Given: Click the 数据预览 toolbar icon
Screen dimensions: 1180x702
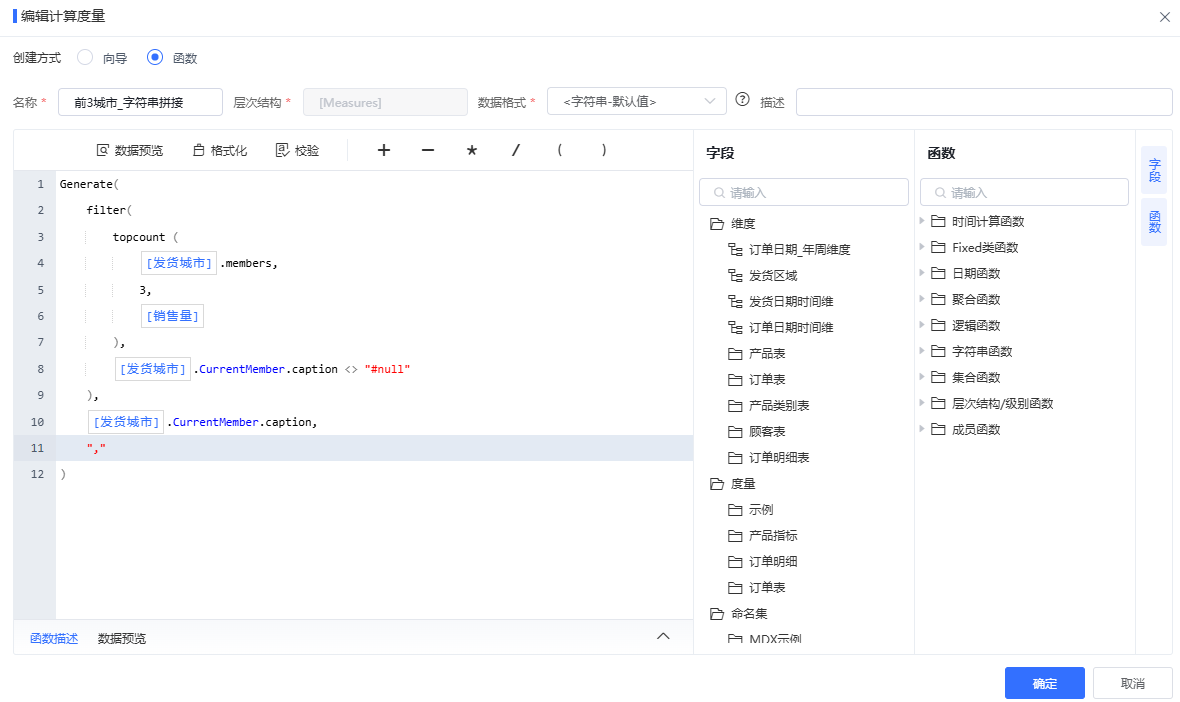Looking at the screenshot, I should [x=102, y=150].
